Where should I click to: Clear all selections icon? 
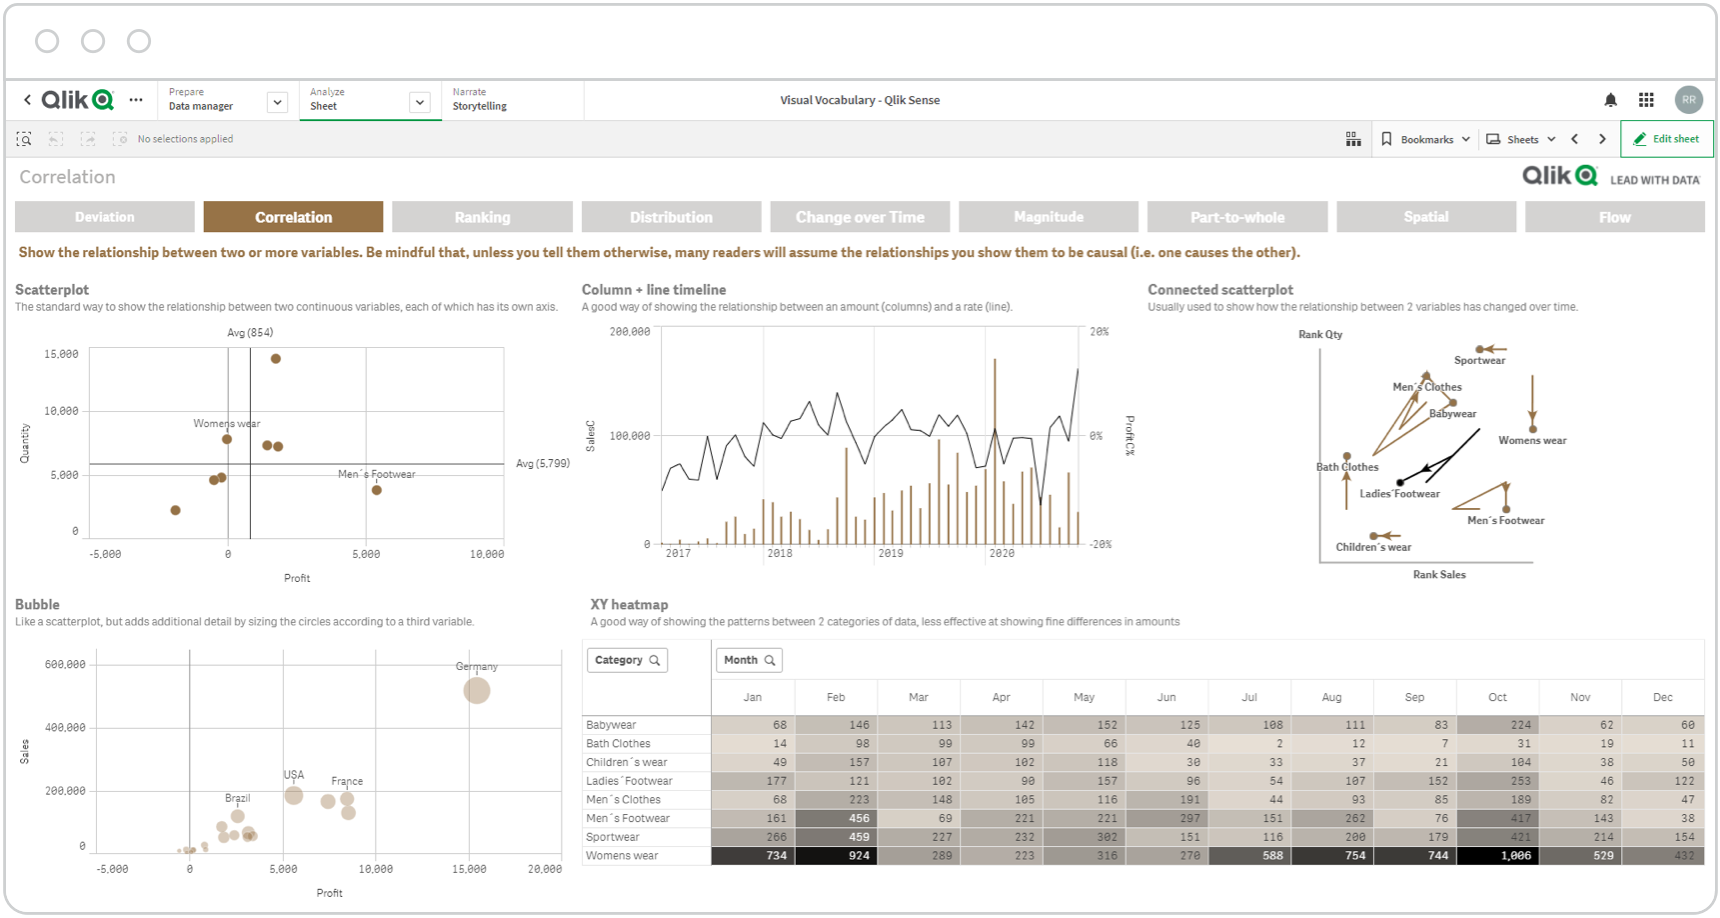(120, 139)
